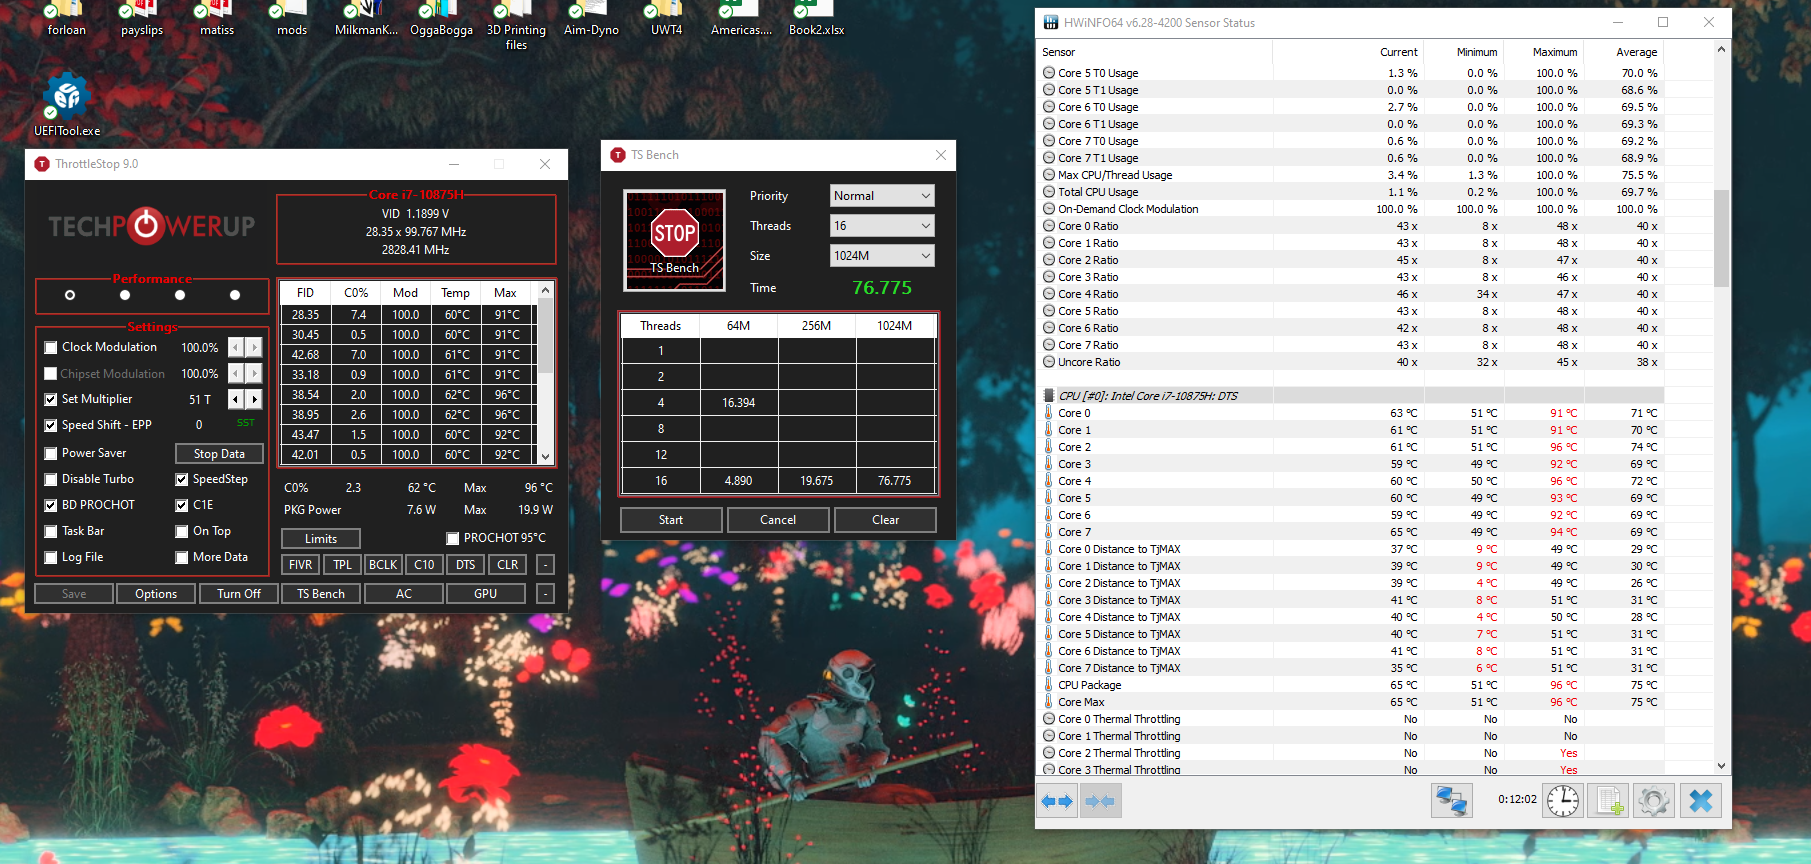Image resolution: width=1811 pixels, height=864 pixels.
Task: Increase the Set Multiplier with right arrow
Action: [x=254, y=399]
